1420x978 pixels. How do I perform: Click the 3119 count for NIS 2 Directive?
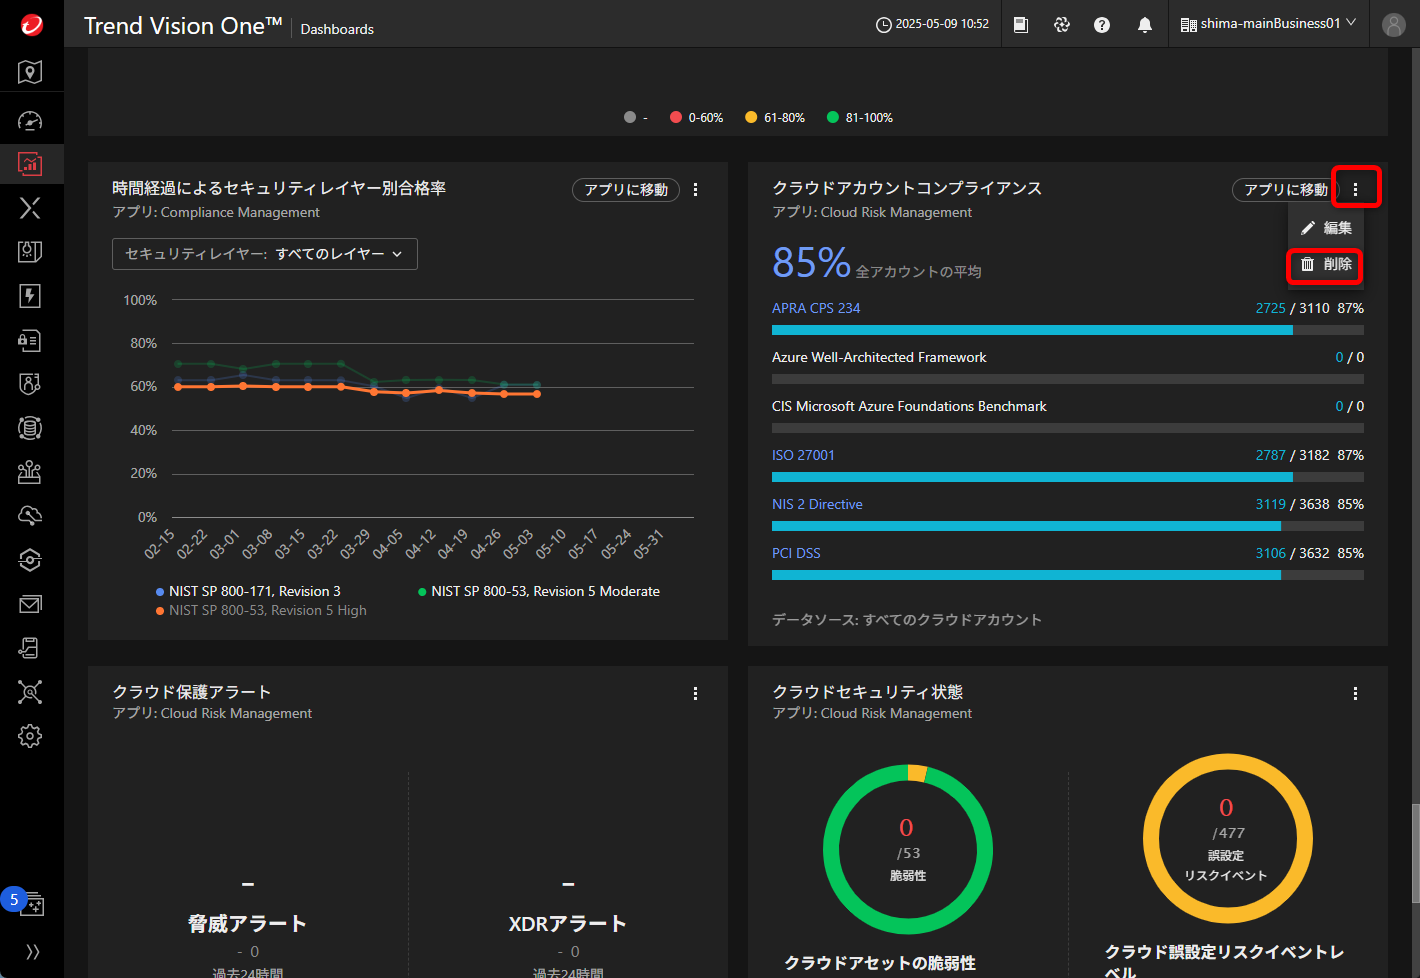(x=1271, y=505)
